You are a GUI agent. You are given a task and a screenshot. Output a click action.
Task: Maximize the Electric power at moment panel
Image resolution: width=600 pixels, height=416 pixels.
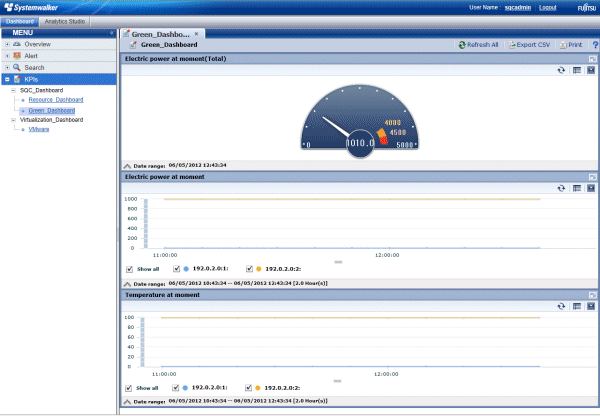point(592,177)
